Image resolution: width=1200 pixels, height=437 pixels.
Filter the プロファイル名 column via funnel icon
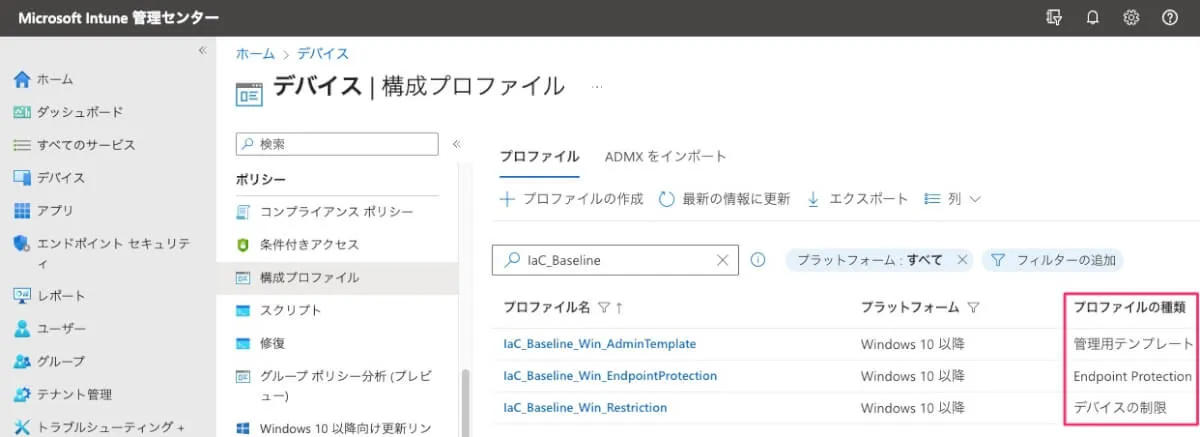click(603, 308)
